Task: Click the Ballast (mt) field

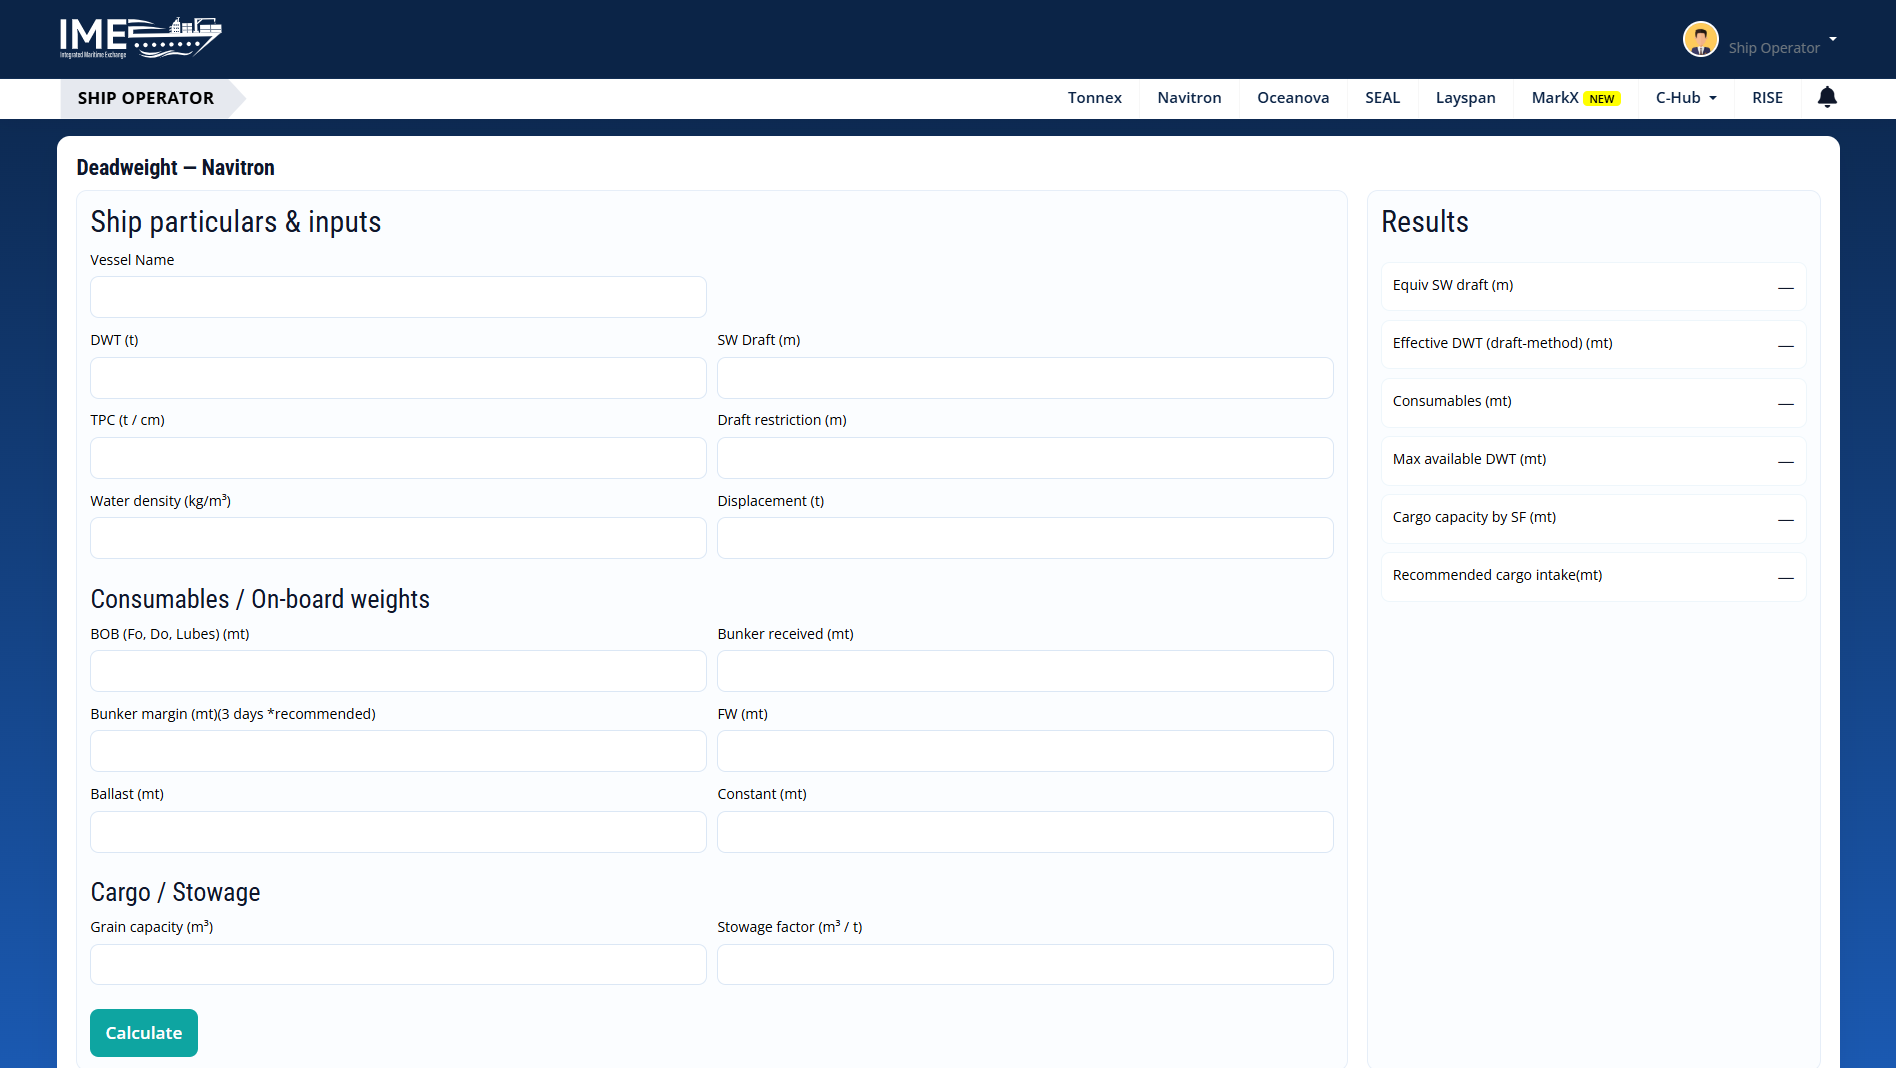Action: (398, 832)
